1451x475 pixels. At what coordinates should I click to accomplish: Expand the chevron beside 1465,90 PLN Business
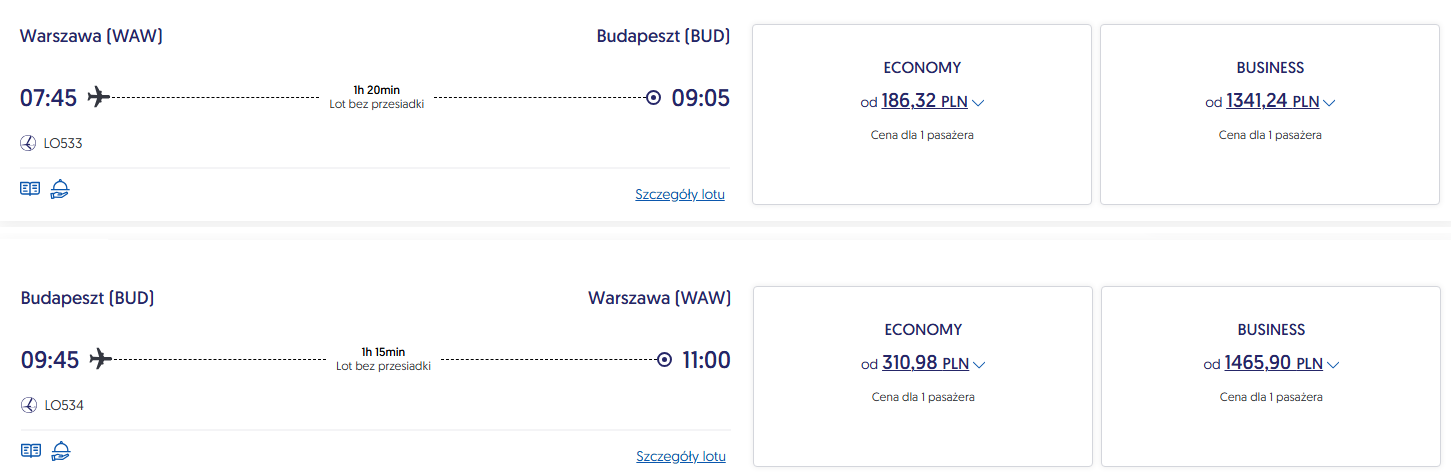pos(1332,364)
